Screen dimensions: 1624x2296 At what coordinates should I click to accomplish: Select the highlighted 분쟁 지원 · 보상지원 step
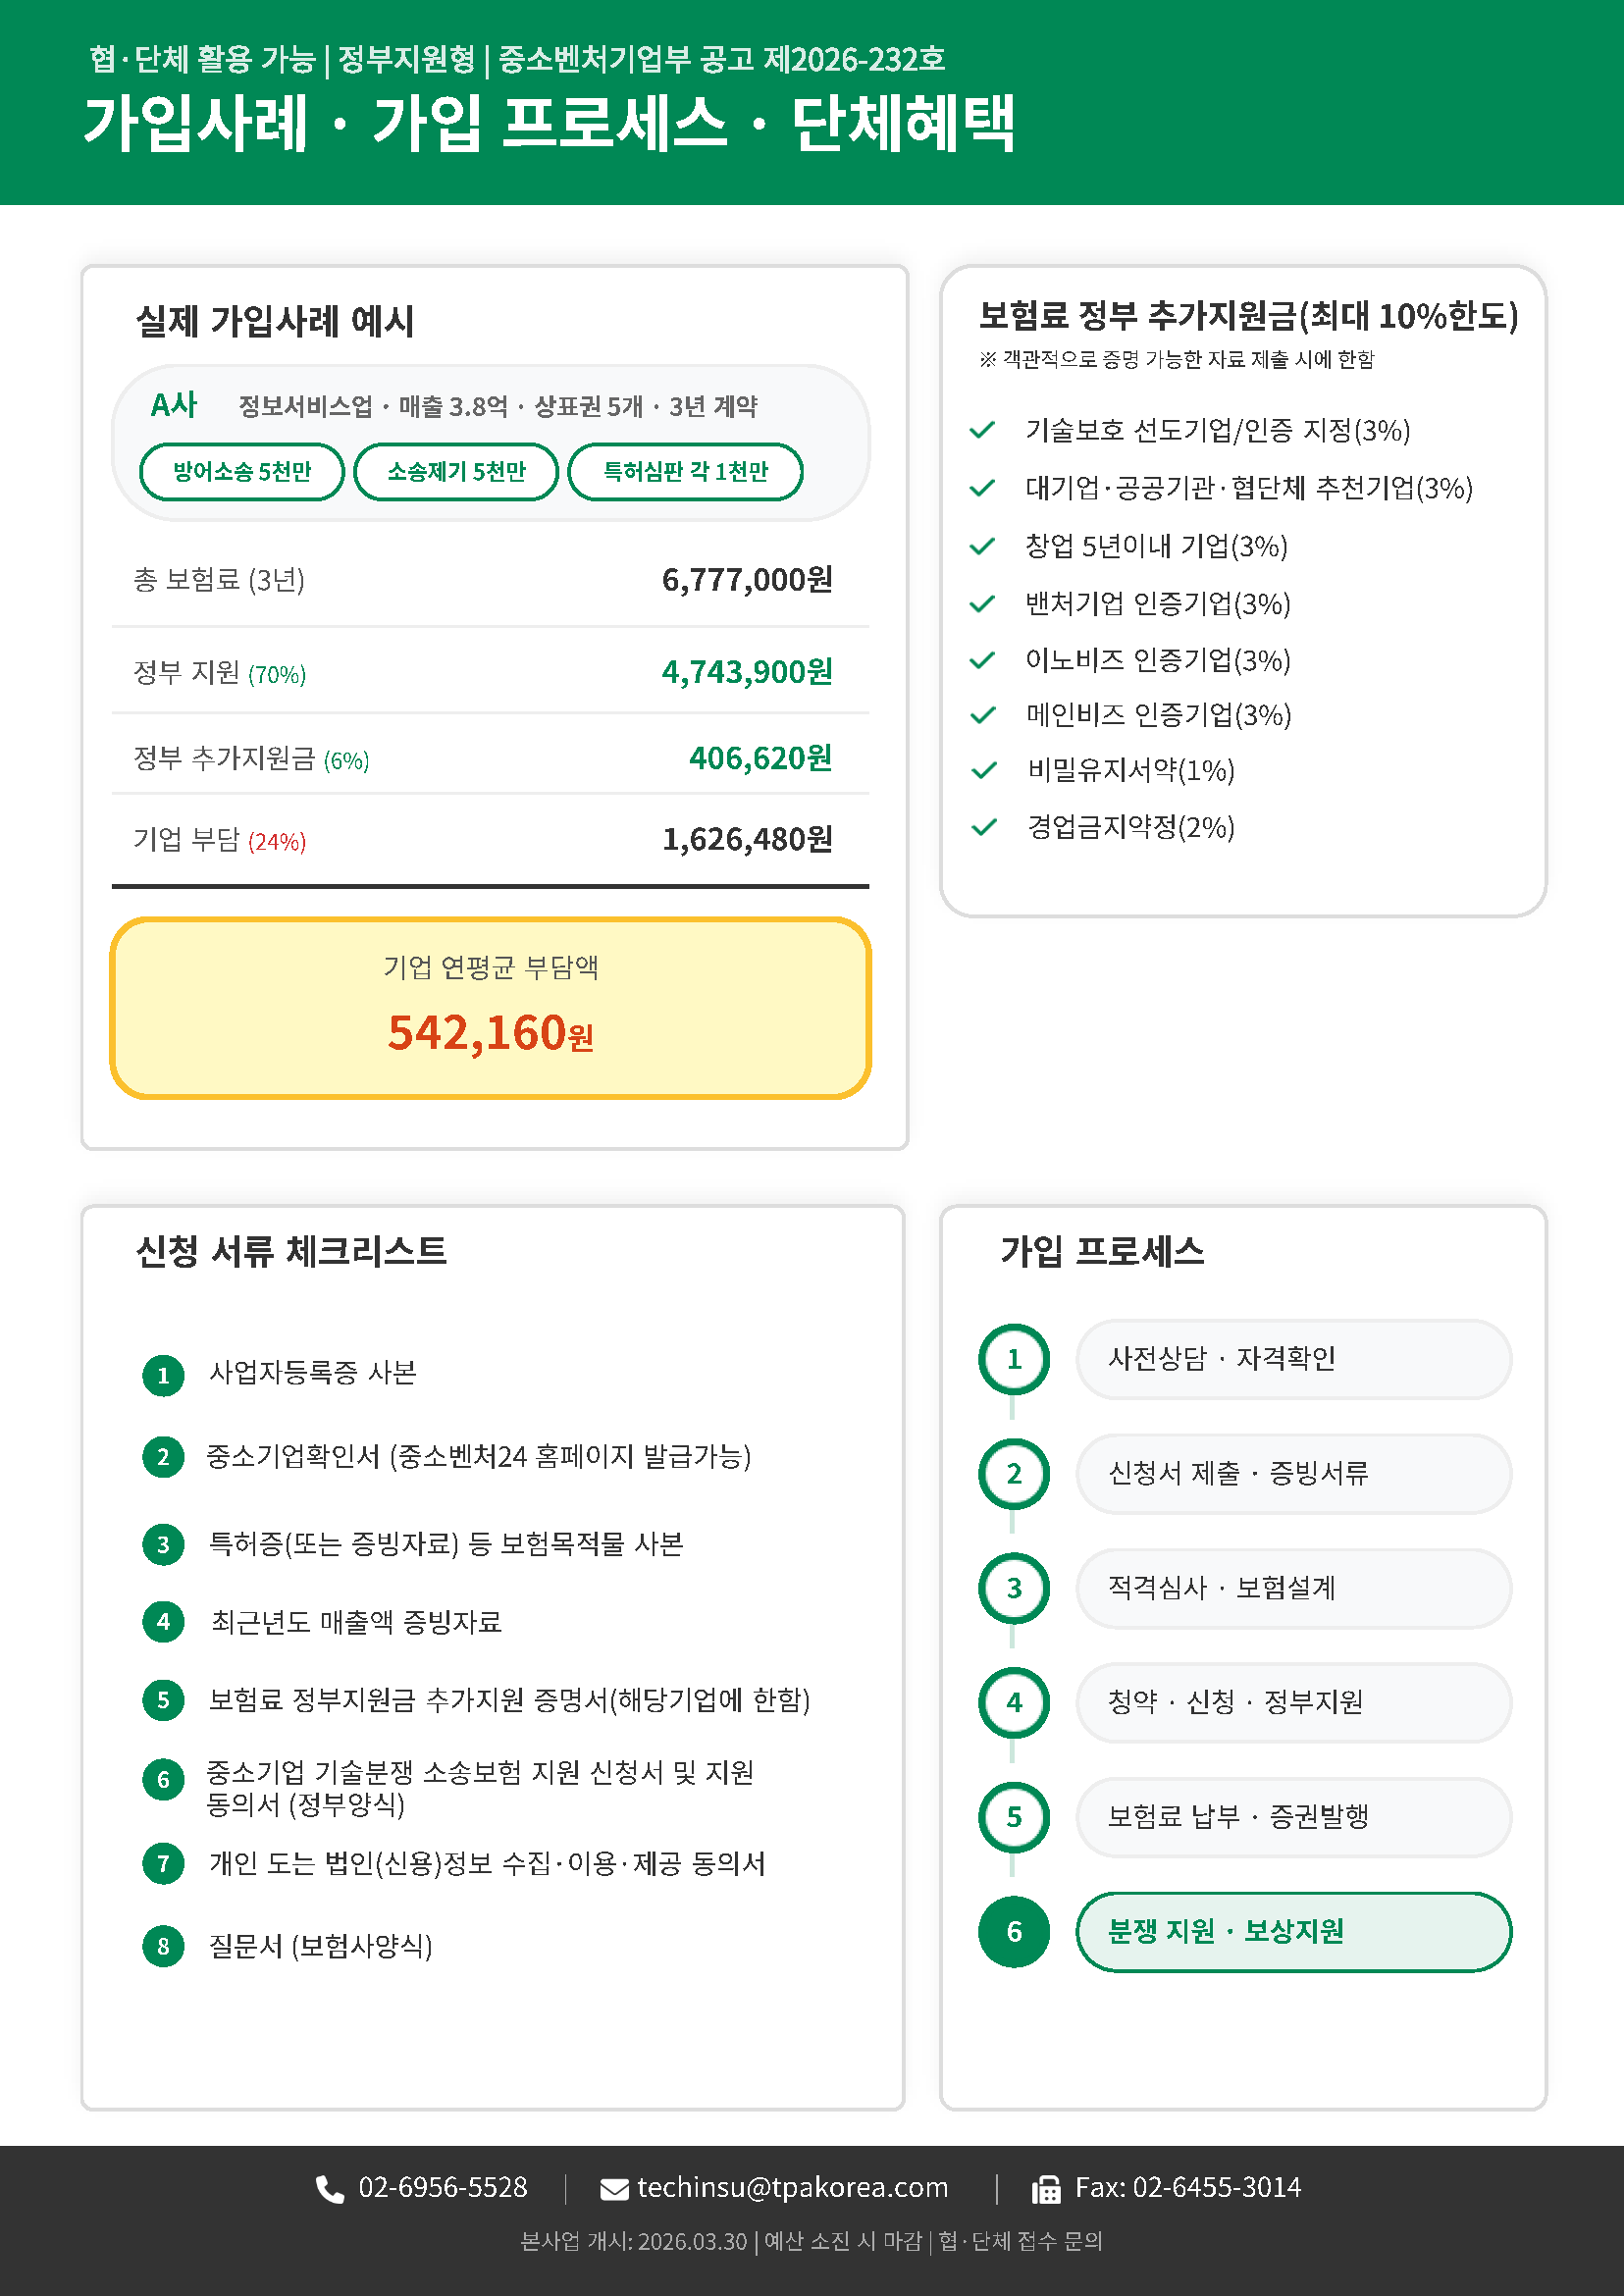[x=1293, y=1931]
